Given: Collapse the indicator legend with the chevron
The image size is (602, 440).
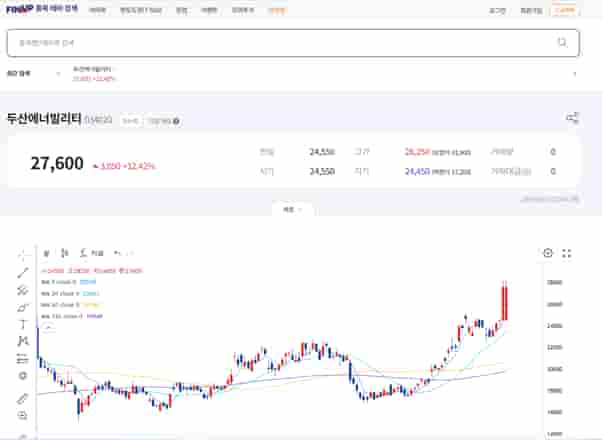Looking at the screenshot, I should pos(48,328).
